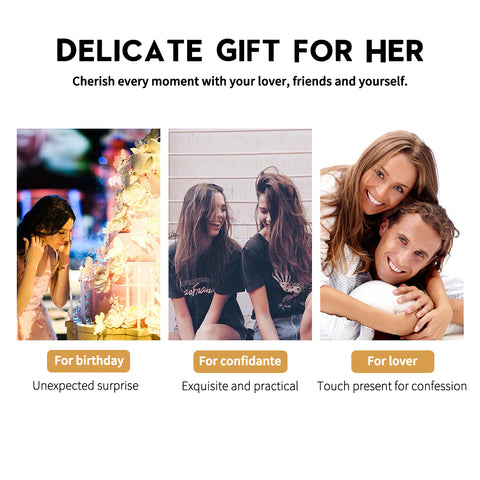The height and width of the screenshot is (480, 480).
Task: Select the two laughing friends photo
Action: tap(240, 234)
